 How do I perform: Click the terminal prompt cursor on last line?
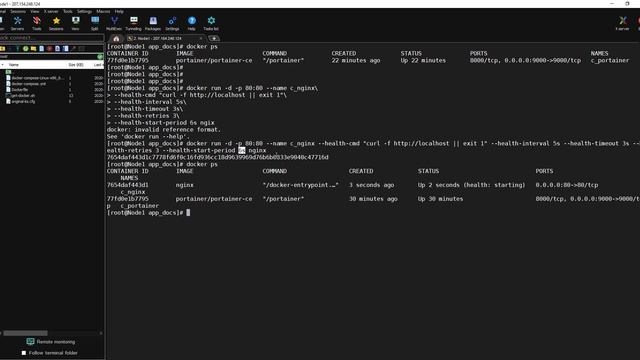click(x=188, y=213)
